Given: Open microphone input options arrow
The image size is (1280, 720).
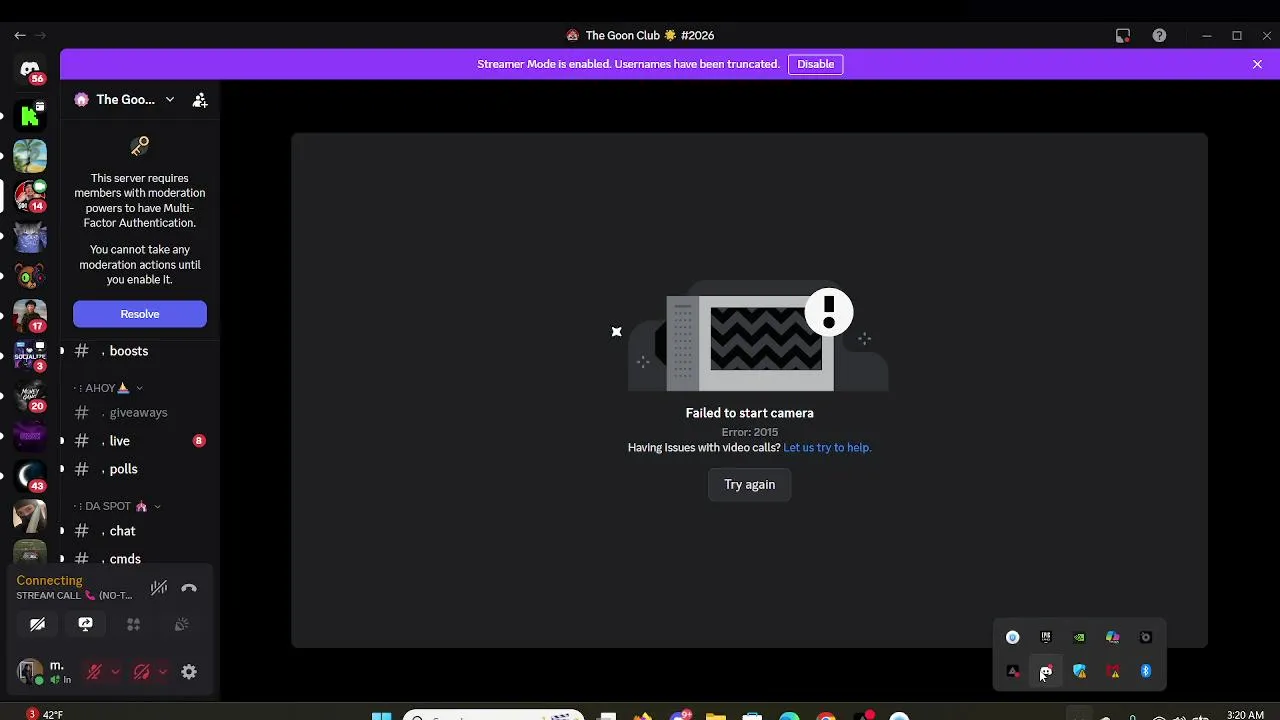Looking at the screenshot, I should [x=115, y=672].
